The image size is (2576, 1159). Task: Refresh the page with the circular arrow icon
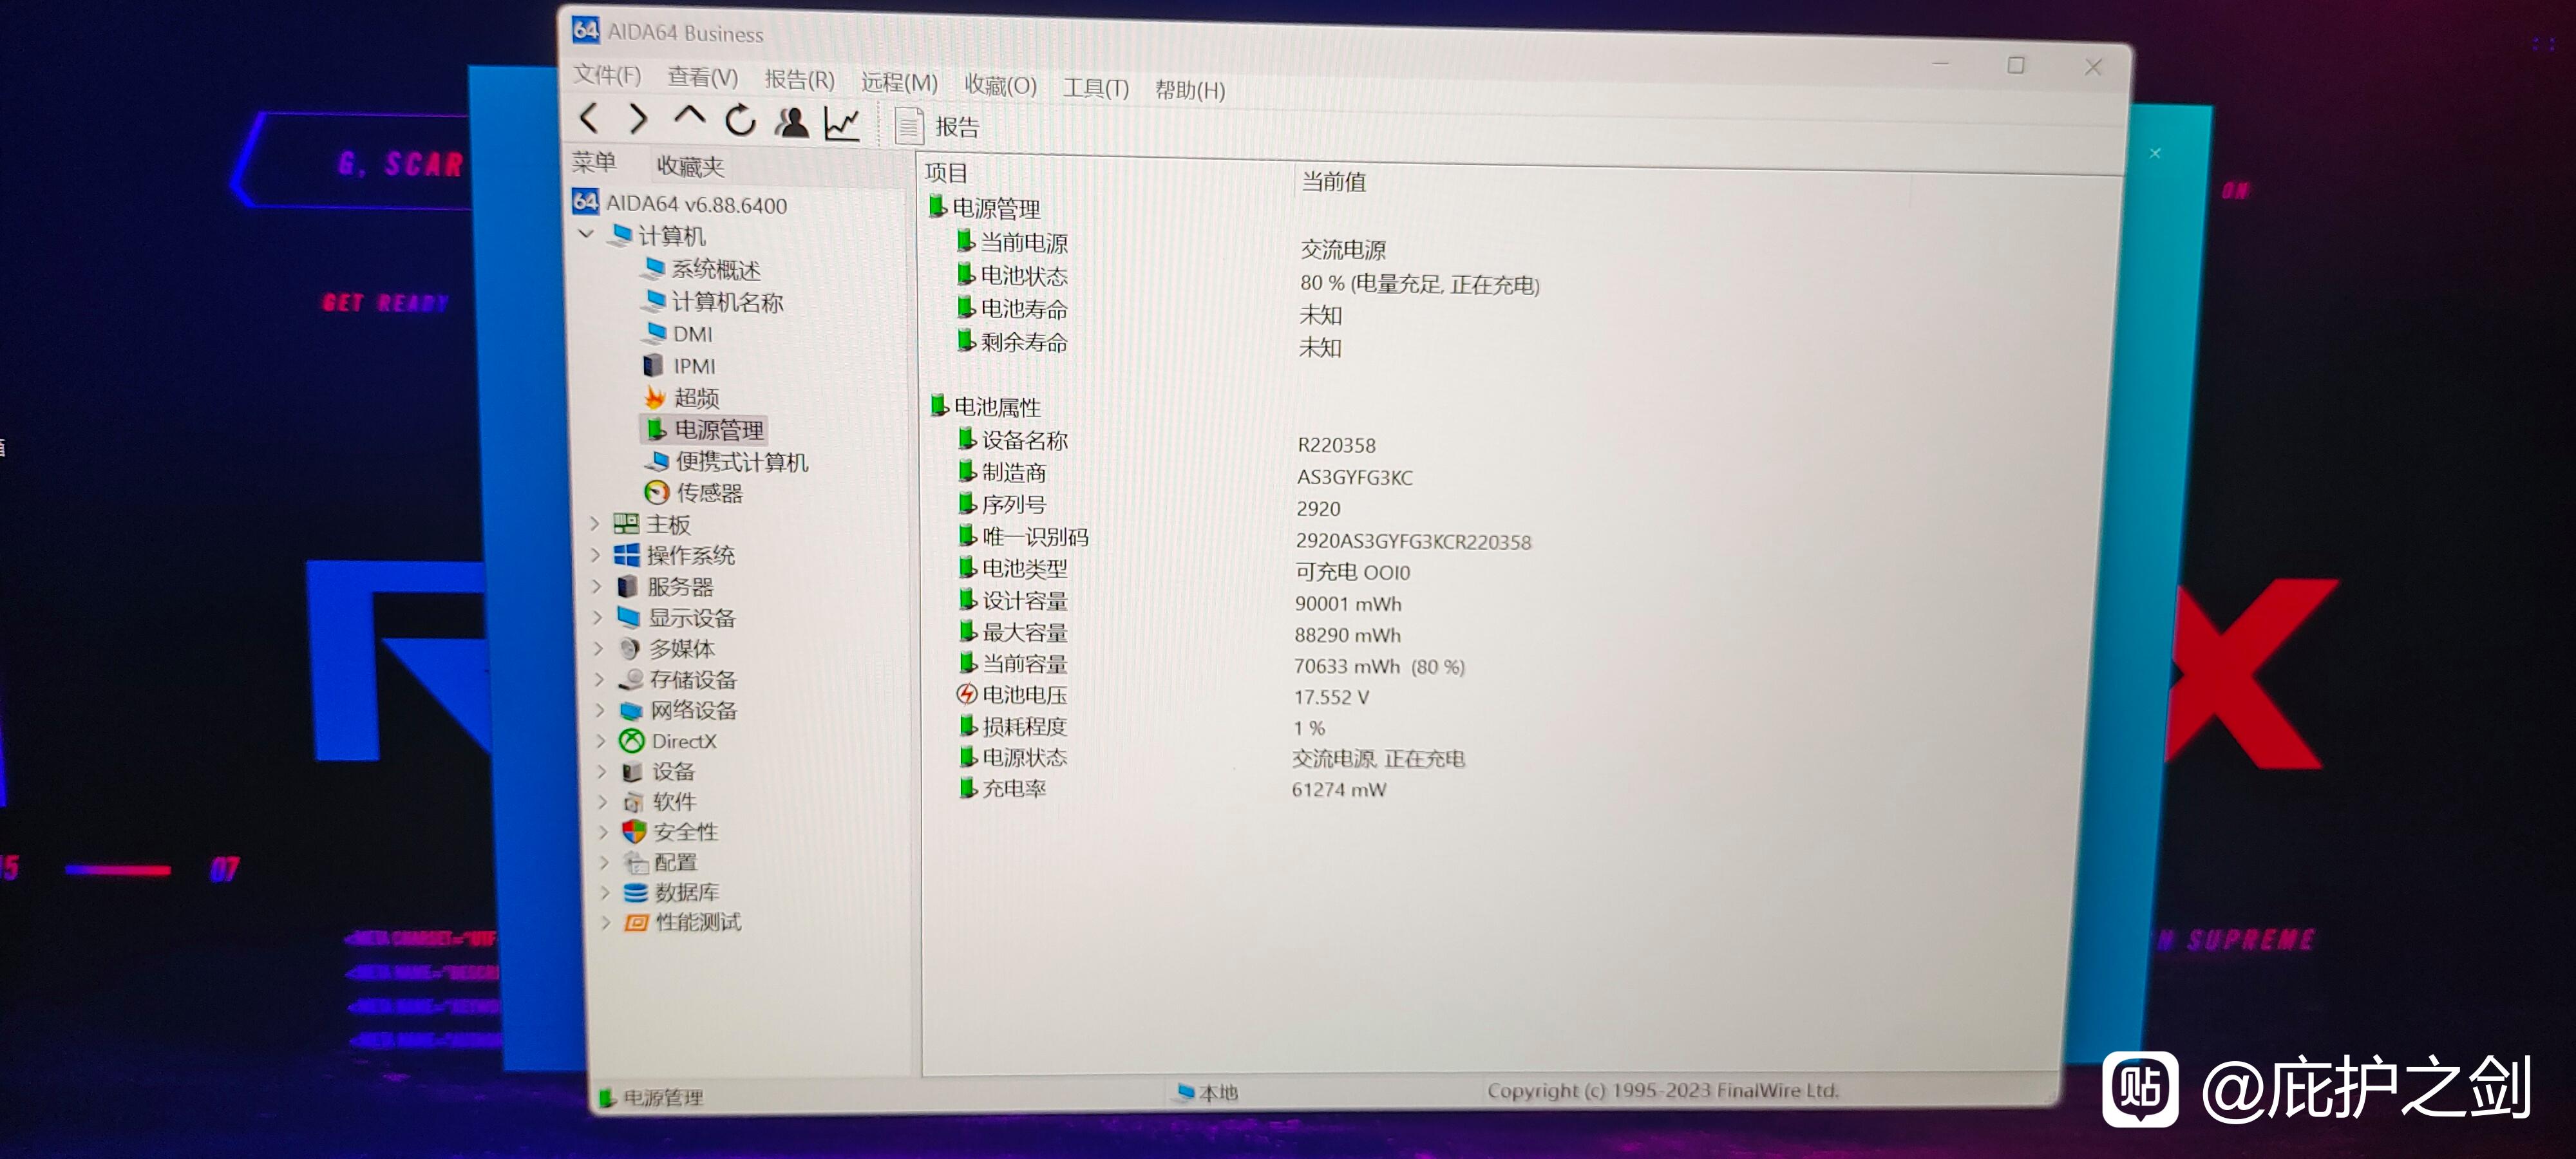click(x=740, y=121)
